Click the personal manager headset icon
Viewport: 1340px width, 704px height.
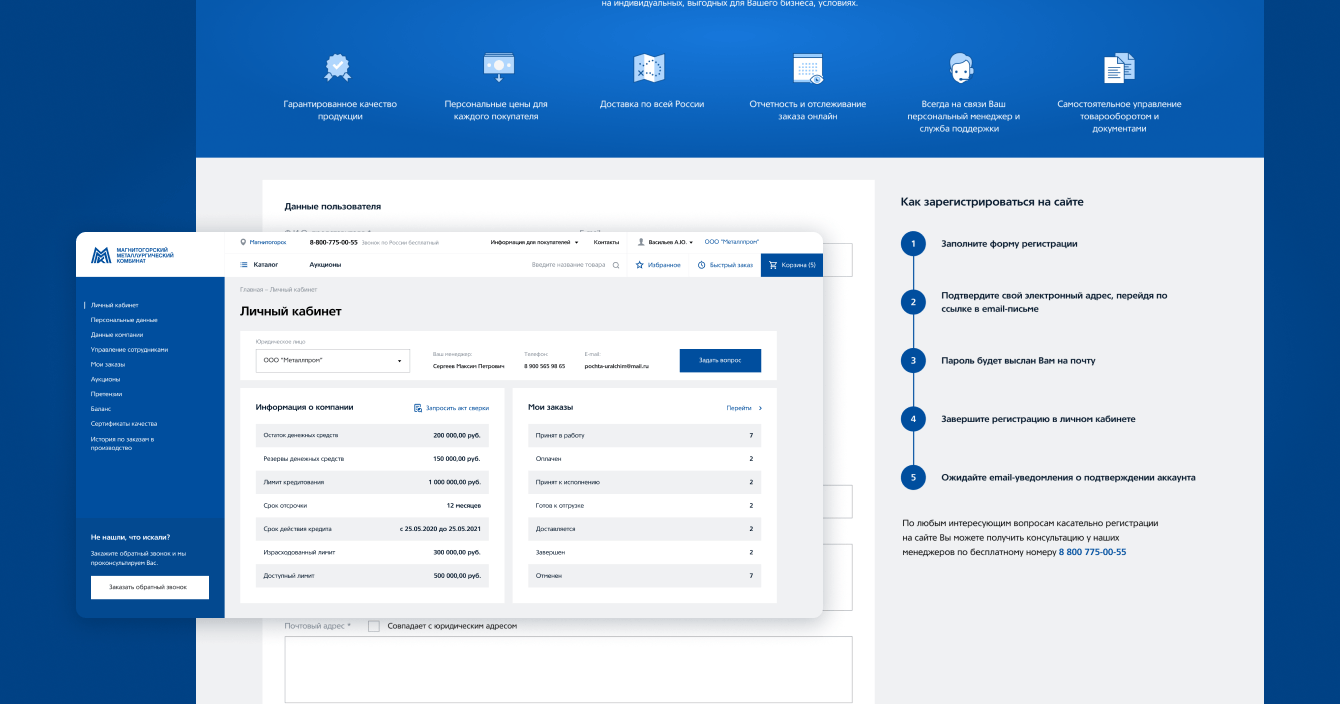tap(961, 68)
